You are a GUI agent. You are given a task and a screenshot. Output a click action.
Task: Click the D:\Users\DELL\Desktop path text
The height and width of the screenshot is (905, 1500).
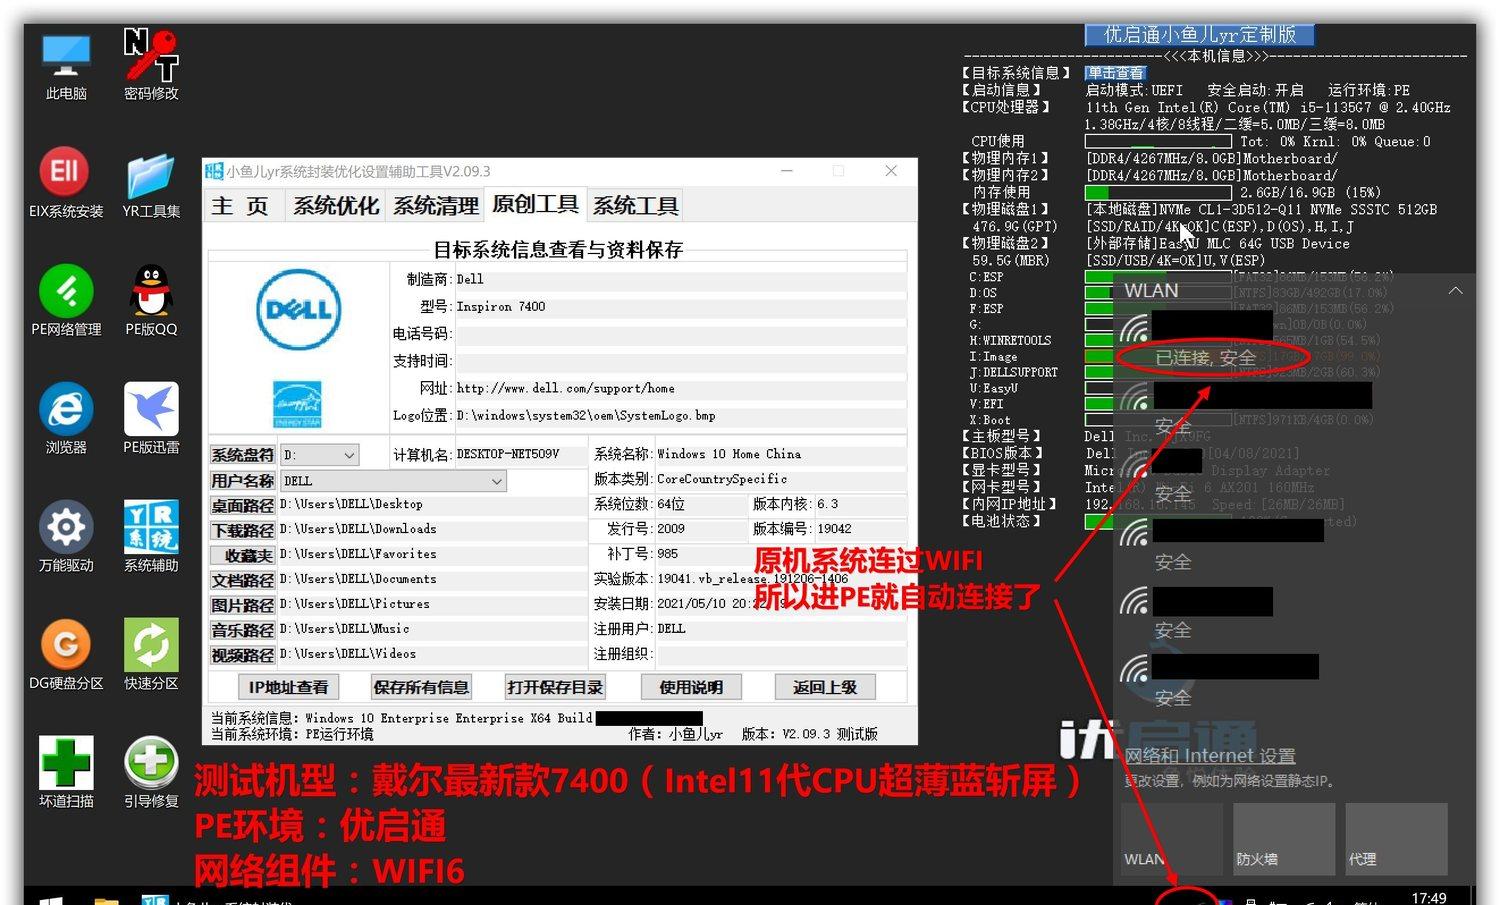click(x=352, y=504)
